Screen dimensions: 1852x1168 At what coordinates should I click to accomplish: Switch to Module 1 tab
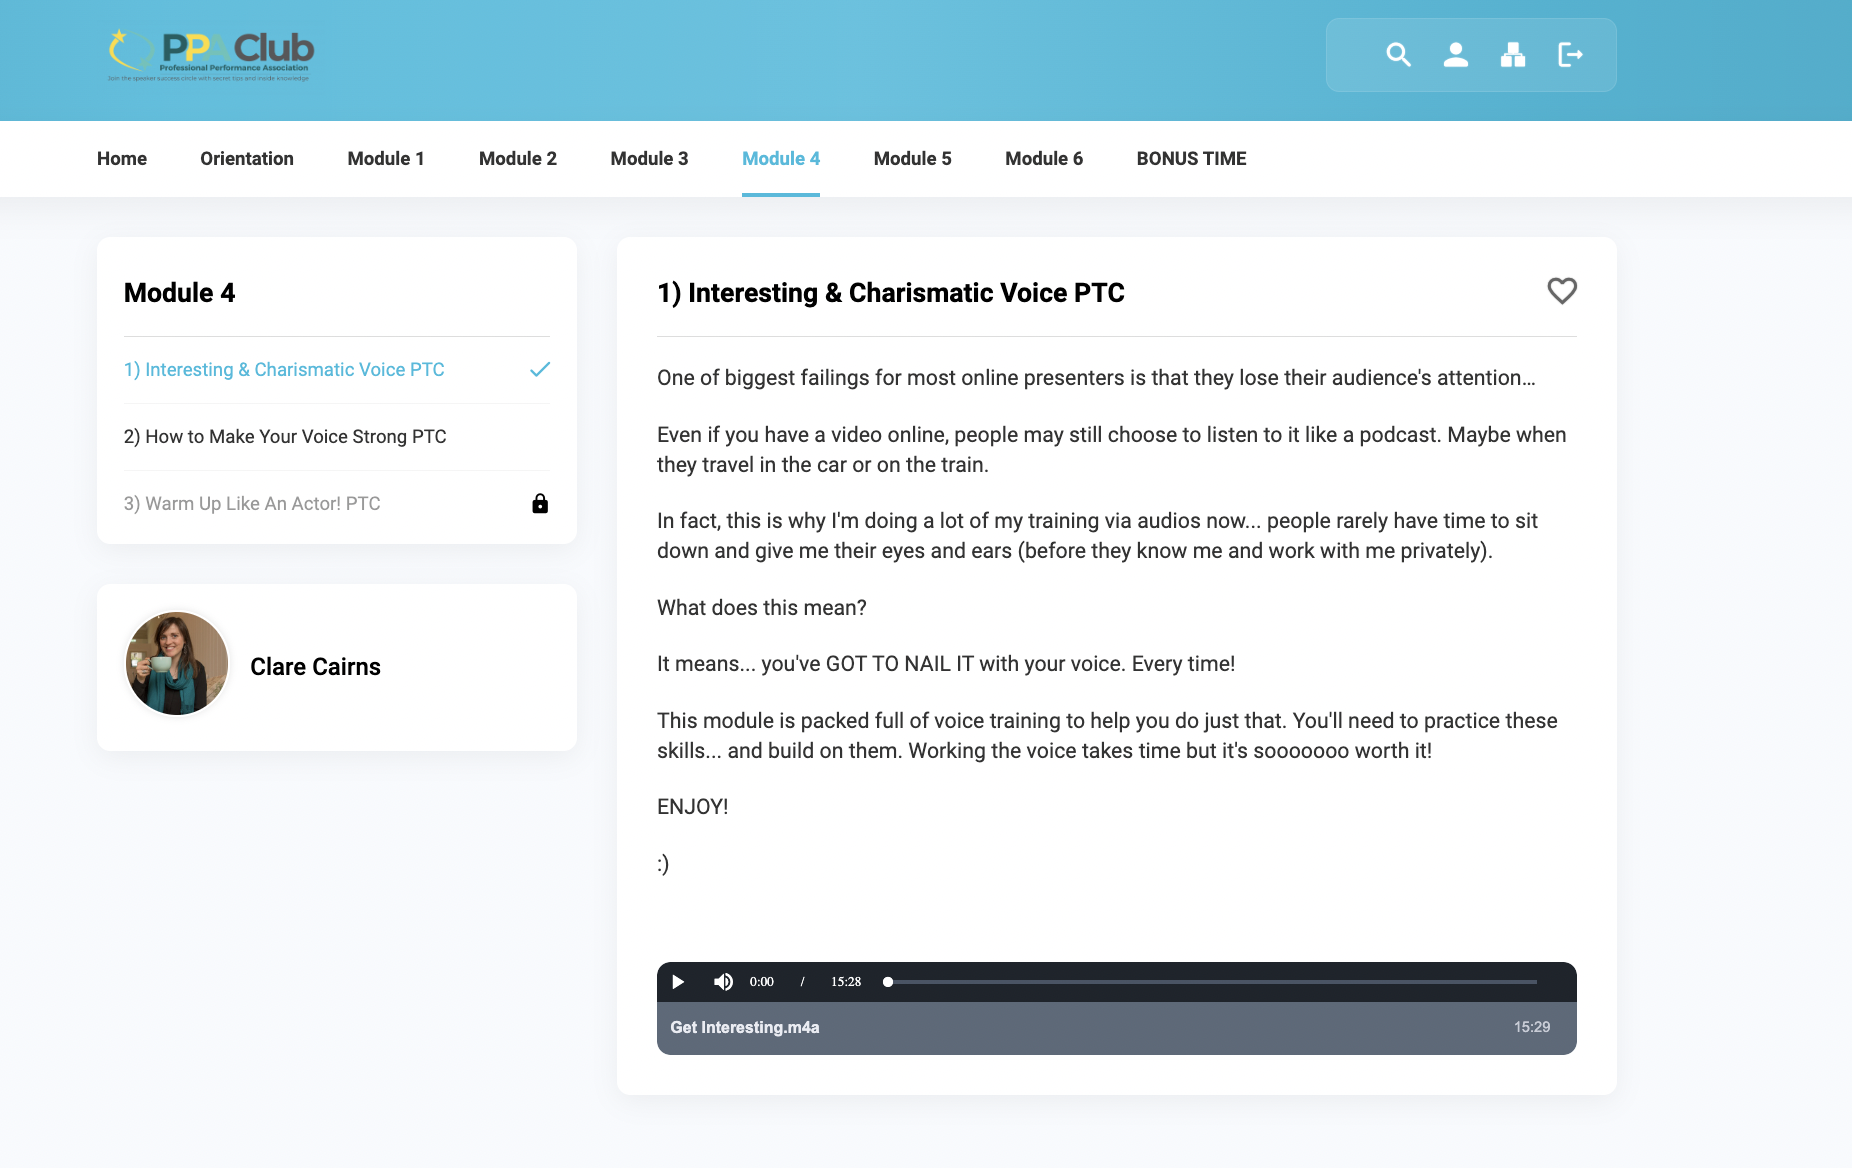(x=386, y=159)
